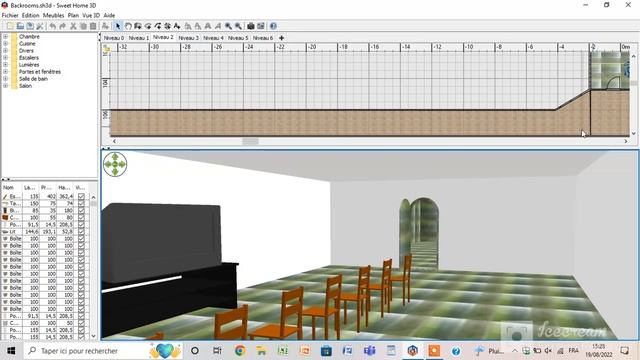Open the Fichier menu
Viewport: 640px width, 360px height.
[x=10, y=15]
